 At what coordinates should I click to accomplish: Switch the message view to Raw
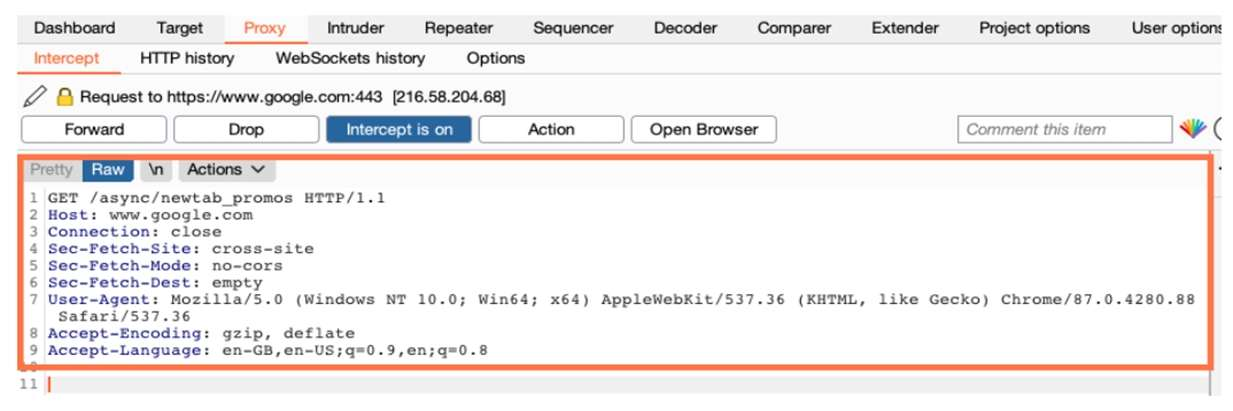tap(107, 170)
